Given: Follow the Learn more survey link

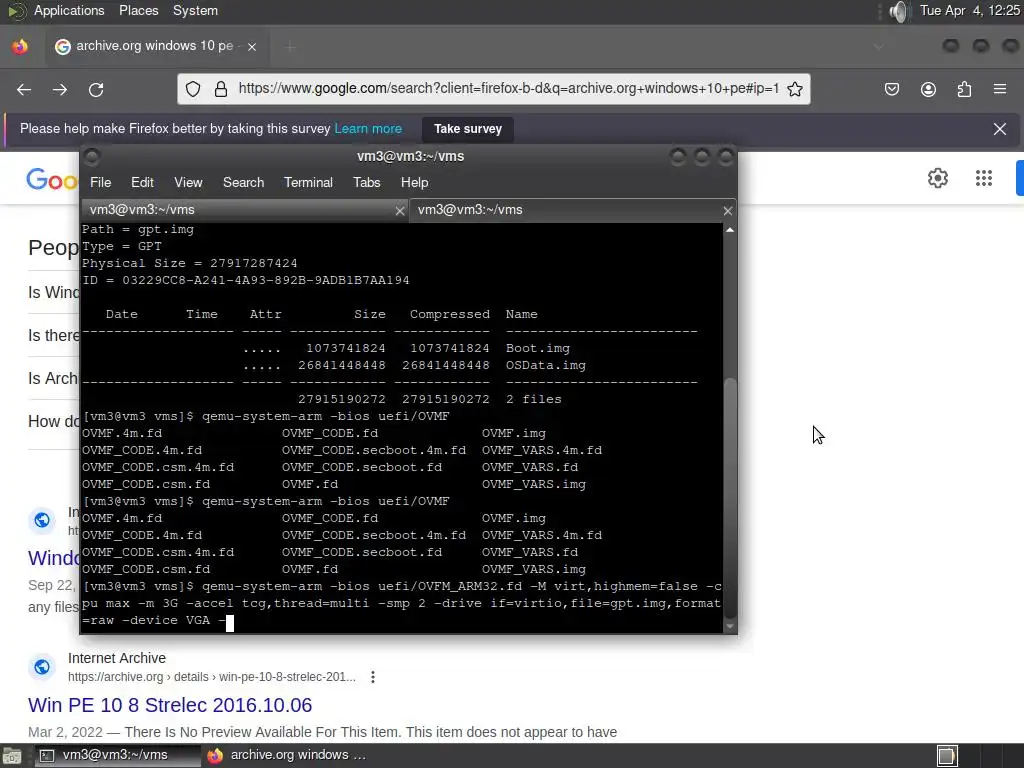Looking at the screenshot, I should 368,129.
